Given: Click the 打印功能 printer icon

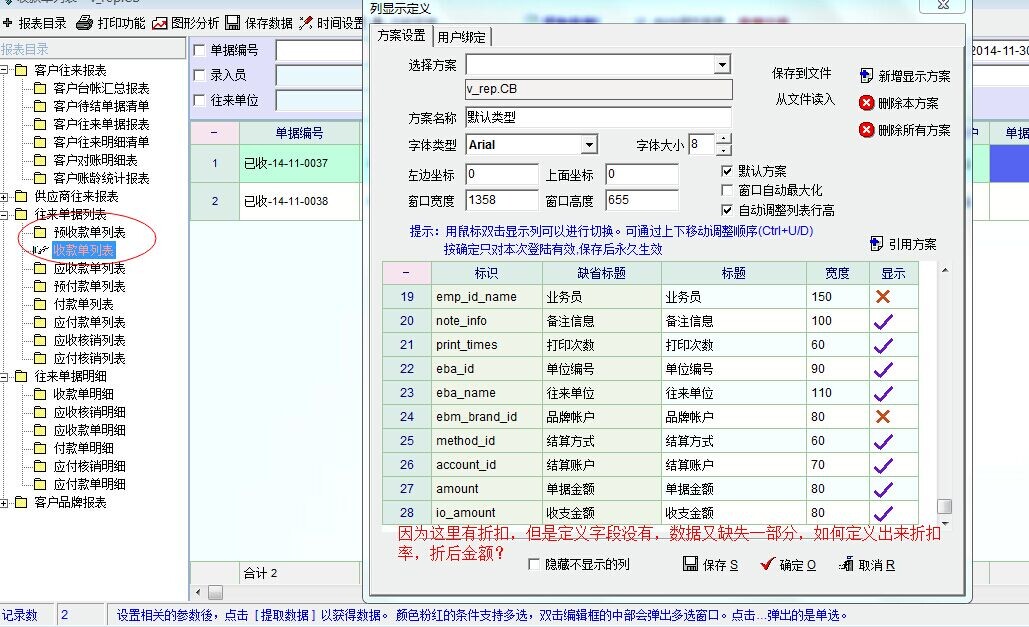Looking at the screenshot, I should (x=85, y=23).
